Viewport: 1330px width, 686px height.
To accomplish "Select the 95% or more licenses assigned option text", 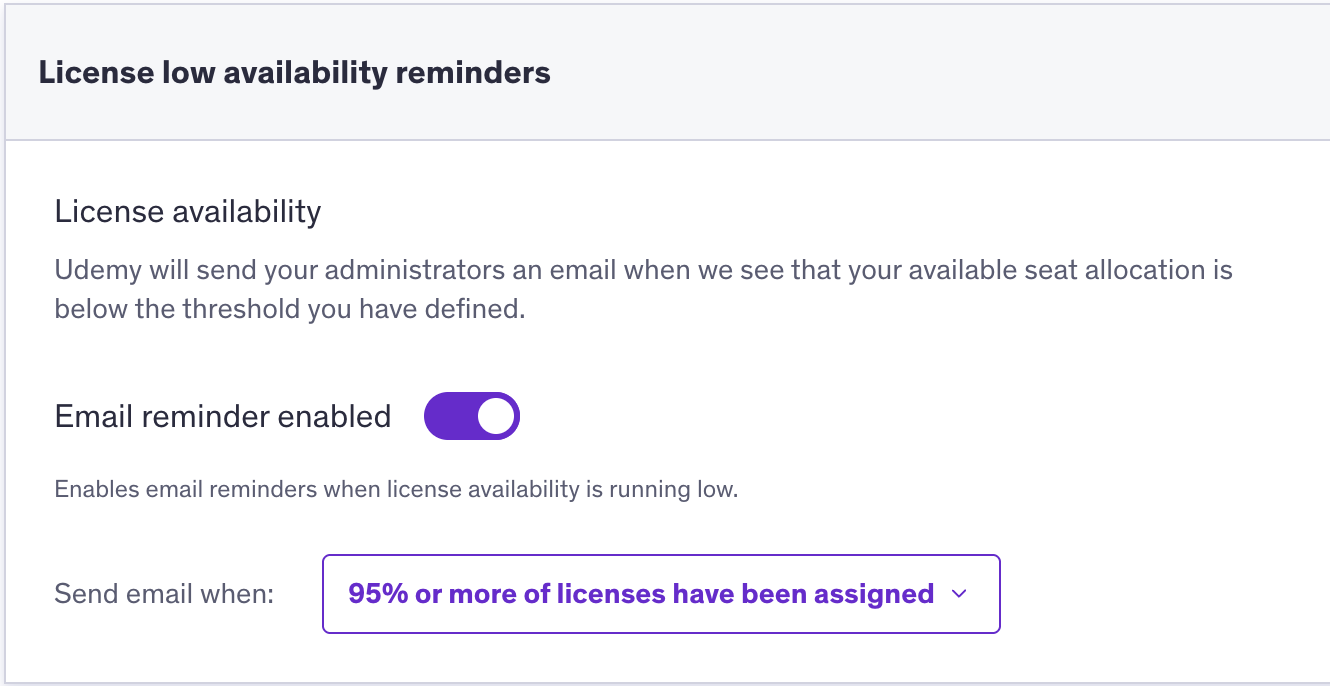I will click(x=641, y=594).
